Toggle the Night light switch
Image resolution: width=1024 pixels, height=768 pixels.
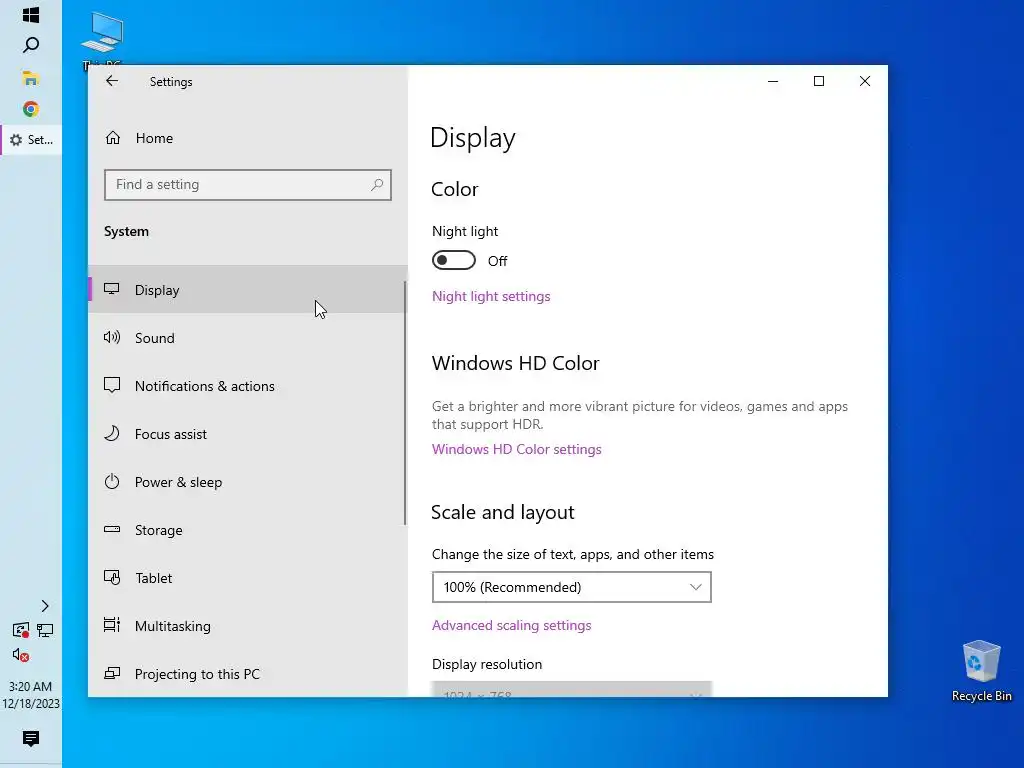pyautogui.click(x=454, y=261)
